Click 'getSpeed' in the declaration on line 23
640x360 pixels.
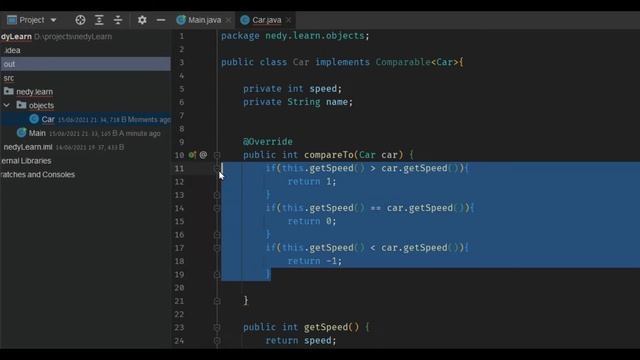point(326,327)
